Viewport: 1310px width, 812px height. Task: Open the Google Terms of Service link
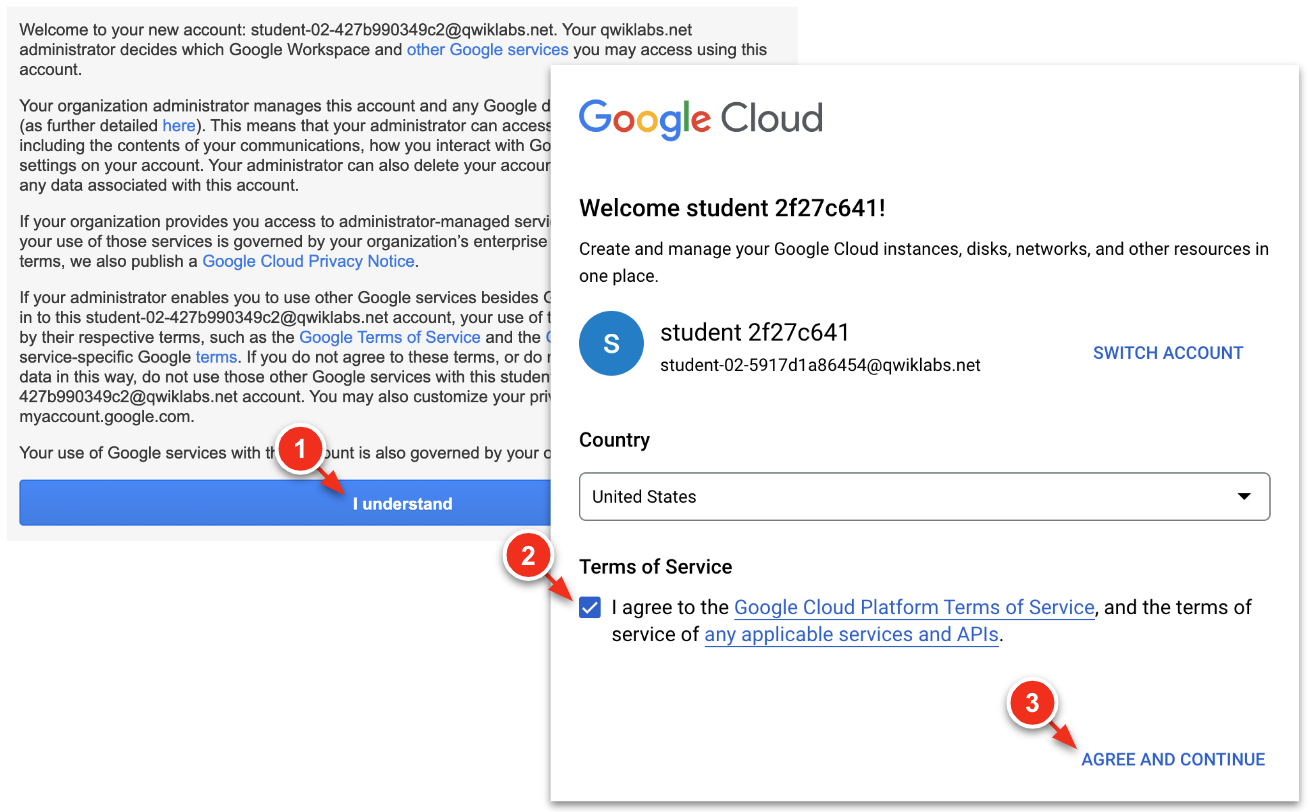pyautogui.click(x=390, y=337)
